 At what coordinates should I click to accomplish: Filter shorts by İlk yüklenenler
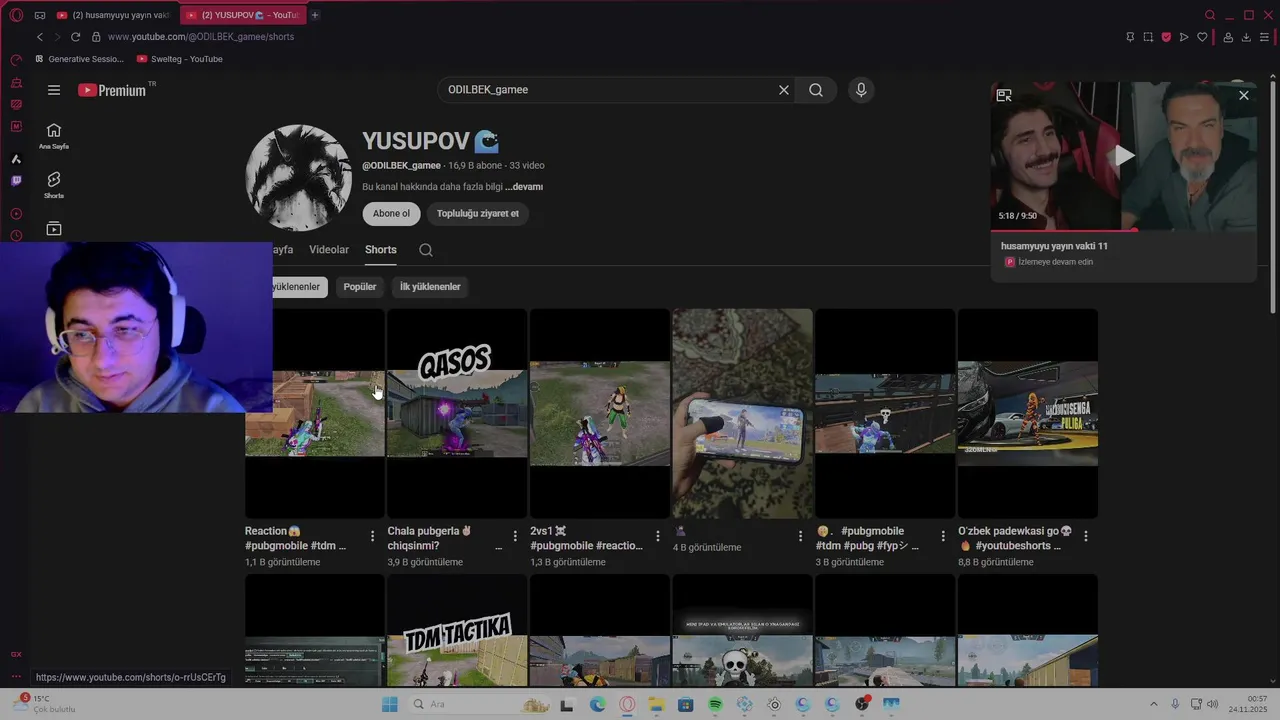(x=430, y=287)
